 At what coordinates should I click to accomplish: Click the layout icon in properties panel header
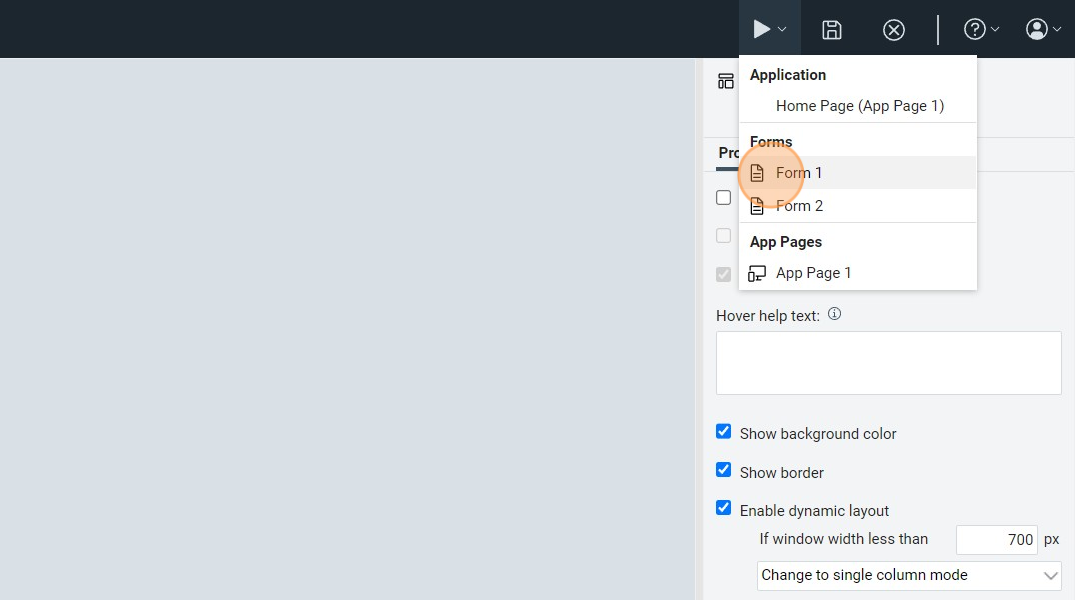click(726, 81)
